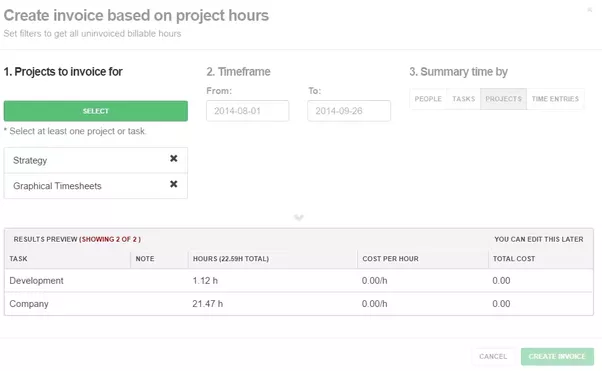This screenshot has width=602, height=371.
Task: Summarize time by Projects
Action: 503,99
